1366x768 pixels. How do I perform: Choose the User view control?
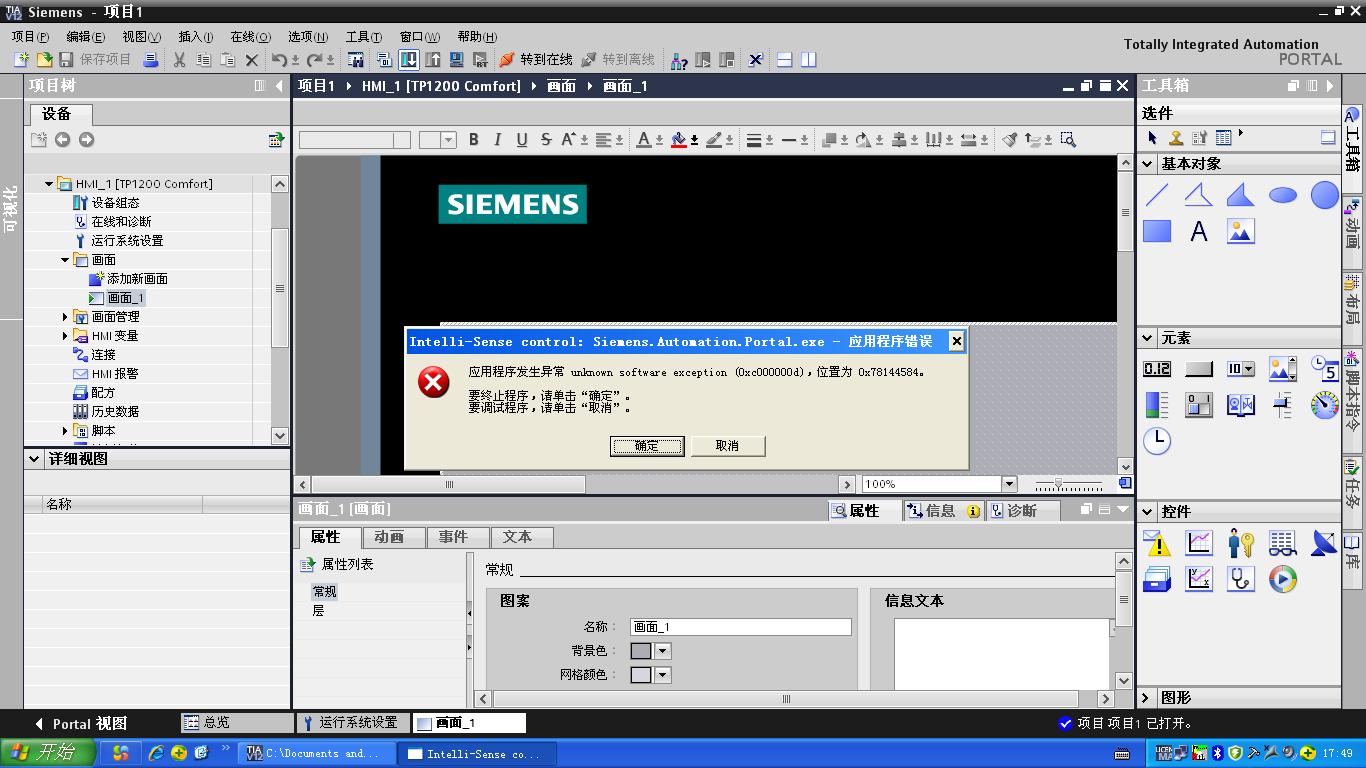tap(1241, 543)
